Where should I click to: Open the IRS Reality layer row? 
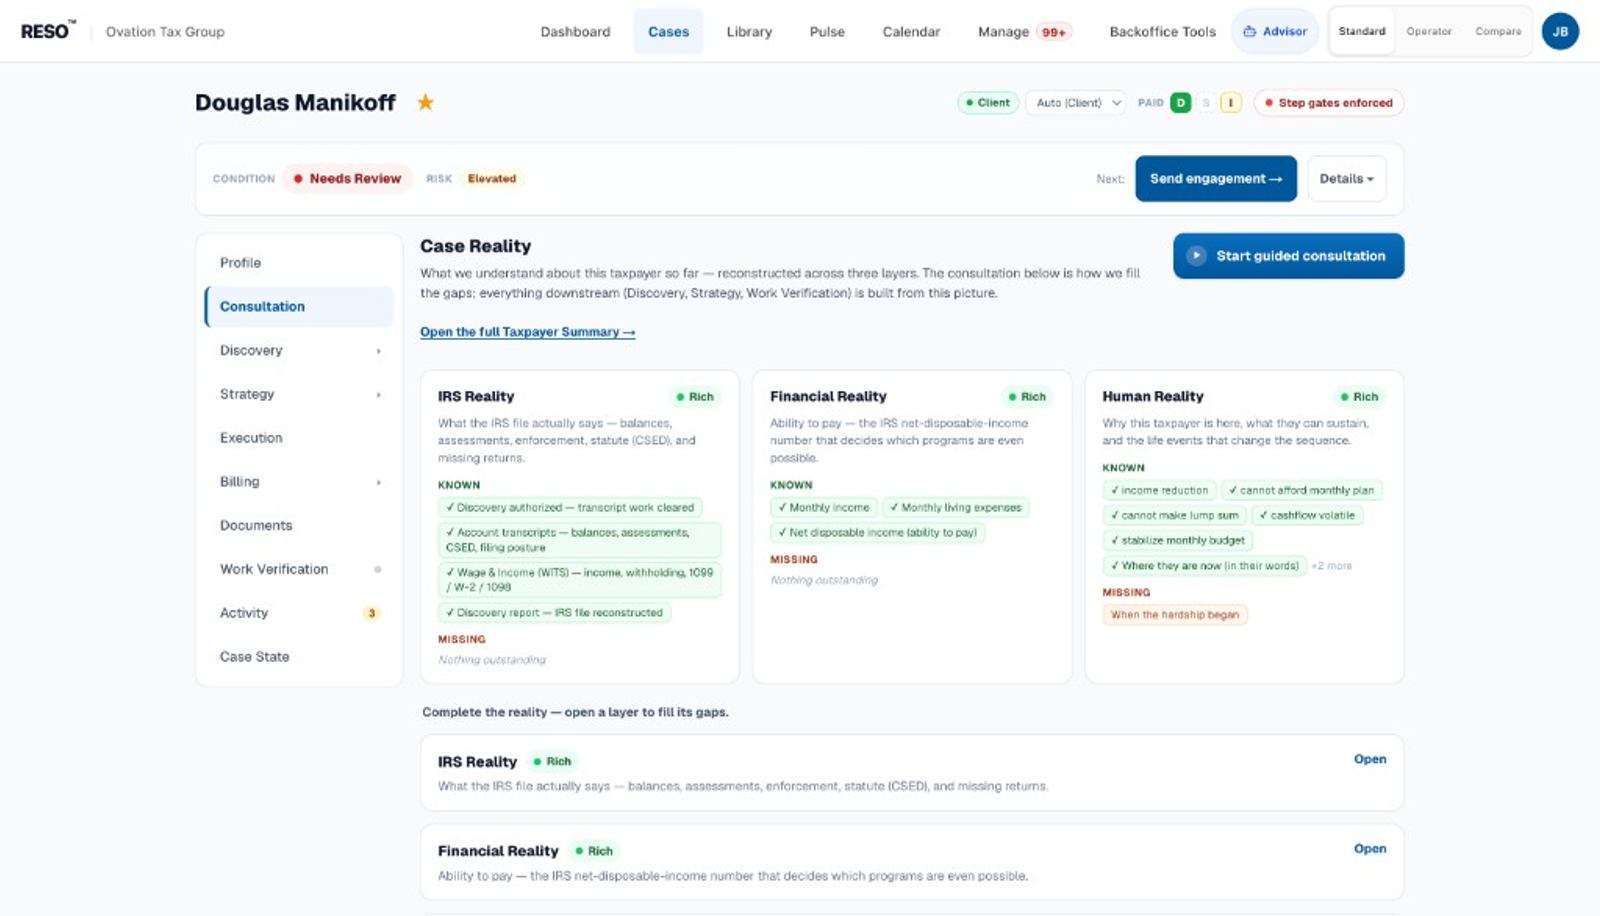tap(911, 772)
